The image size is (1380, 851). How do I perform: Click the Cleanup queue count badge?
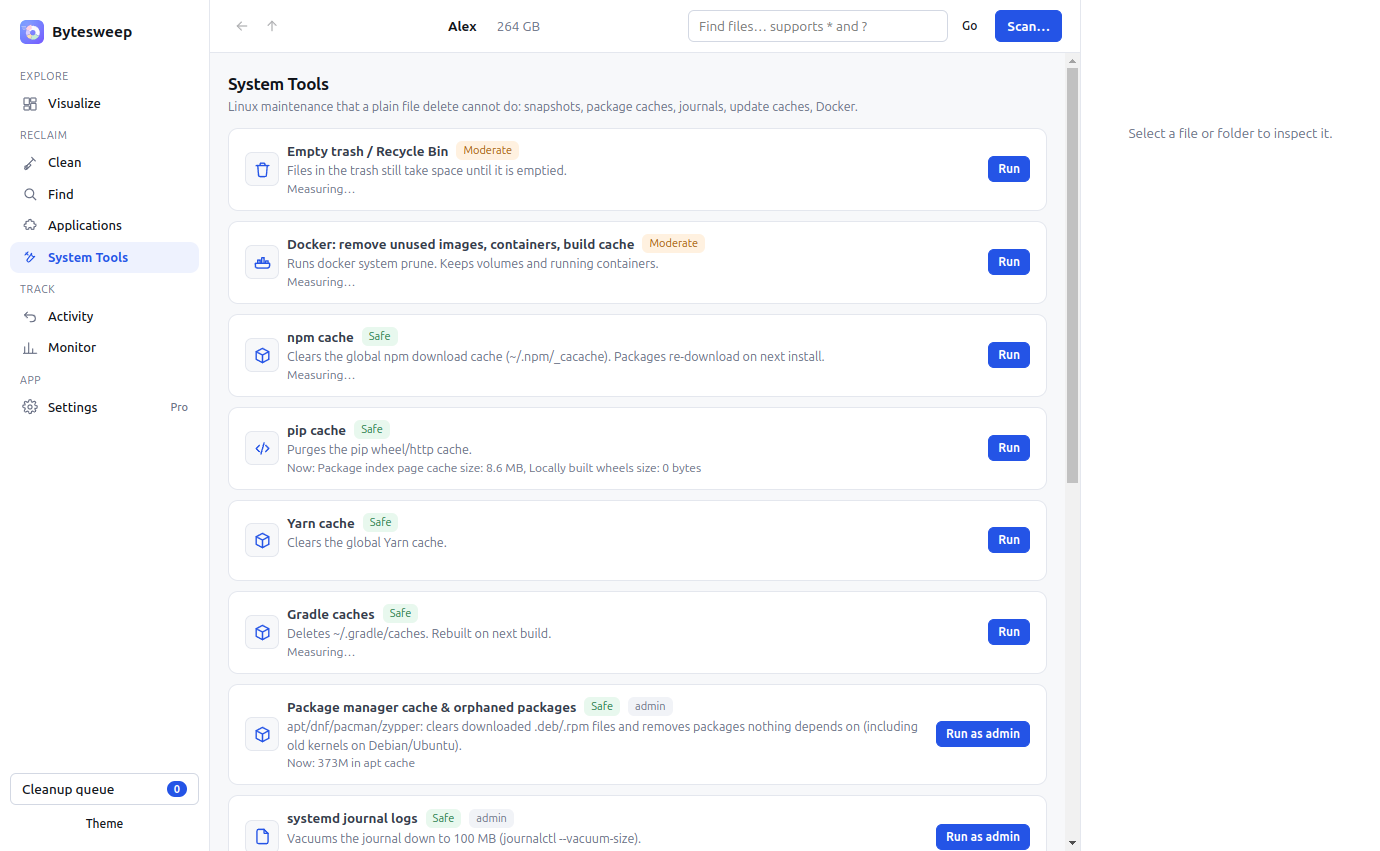(x=177, y=789)
